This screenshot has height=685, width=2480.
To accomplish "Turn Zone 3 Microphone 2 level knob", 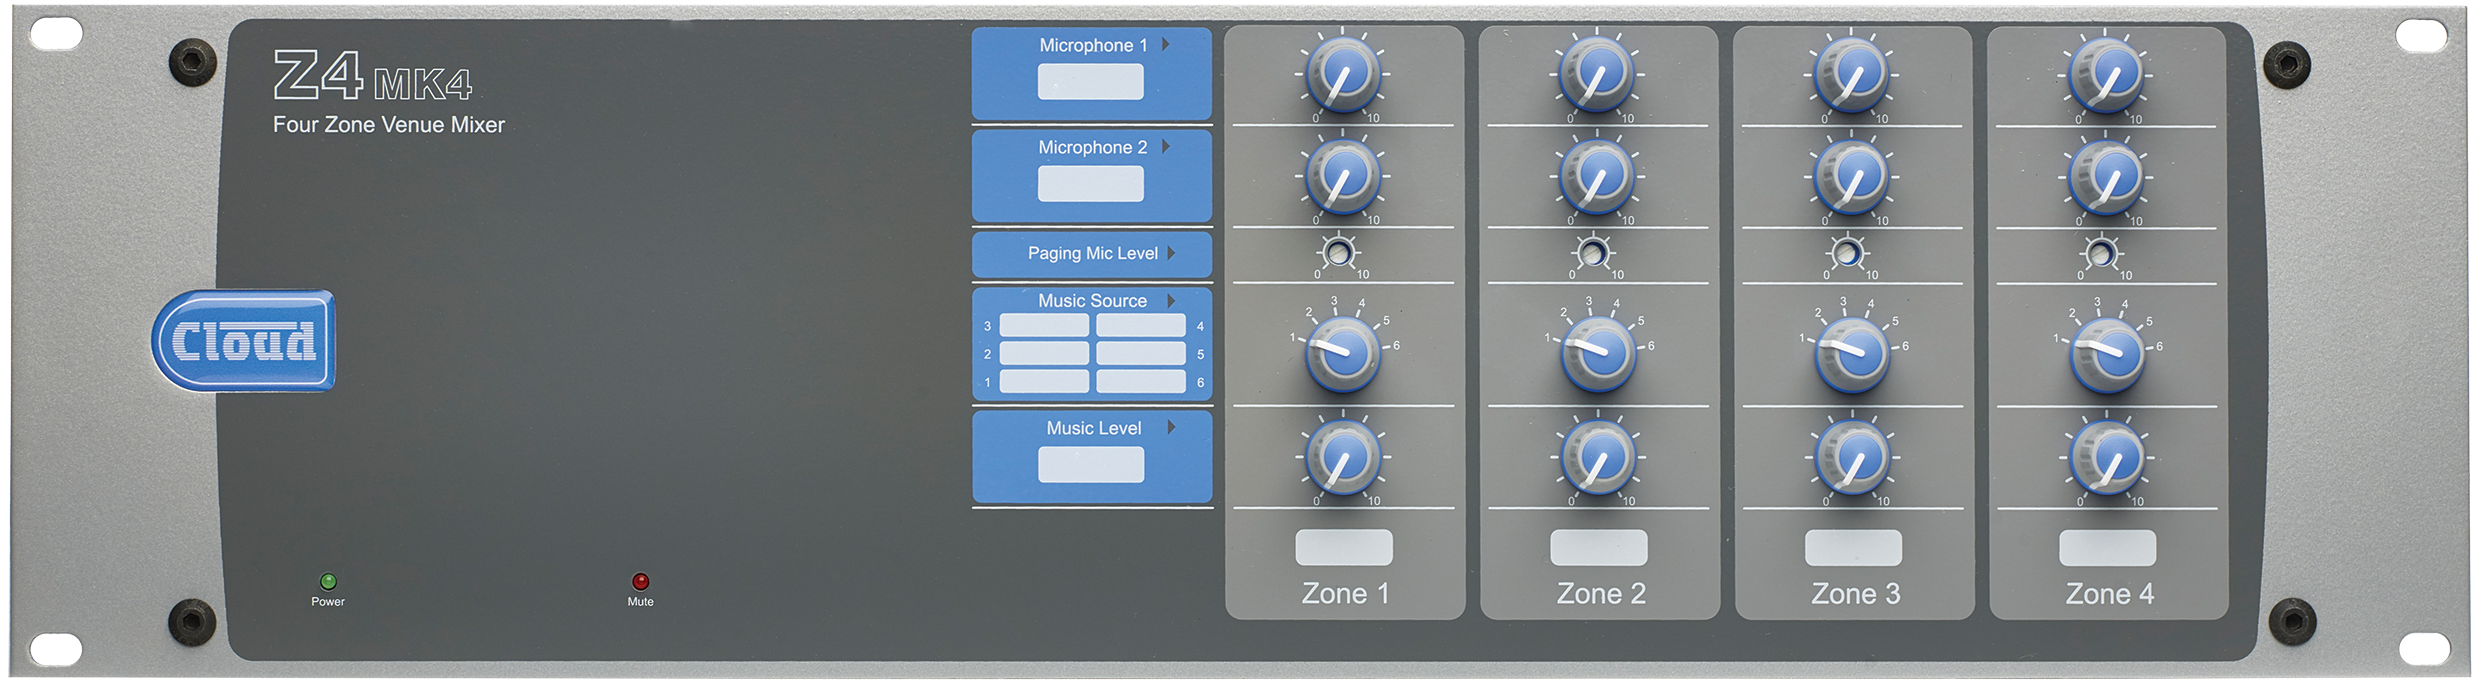I will click(x=1852, y=176).
